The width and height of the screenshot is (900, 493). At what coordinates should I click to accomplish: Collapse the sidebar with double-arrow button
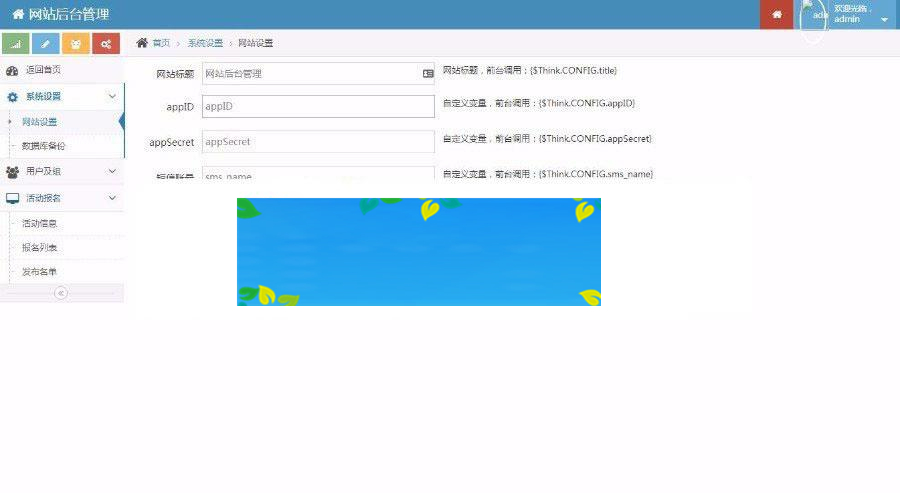(x=61, y=293)
